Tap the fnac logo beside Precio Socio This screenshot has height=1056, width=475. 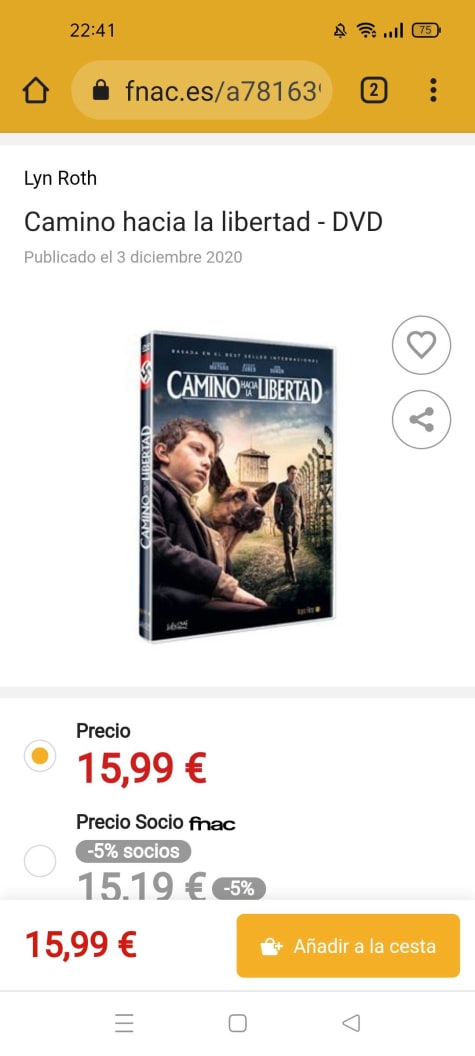(212, 823)
